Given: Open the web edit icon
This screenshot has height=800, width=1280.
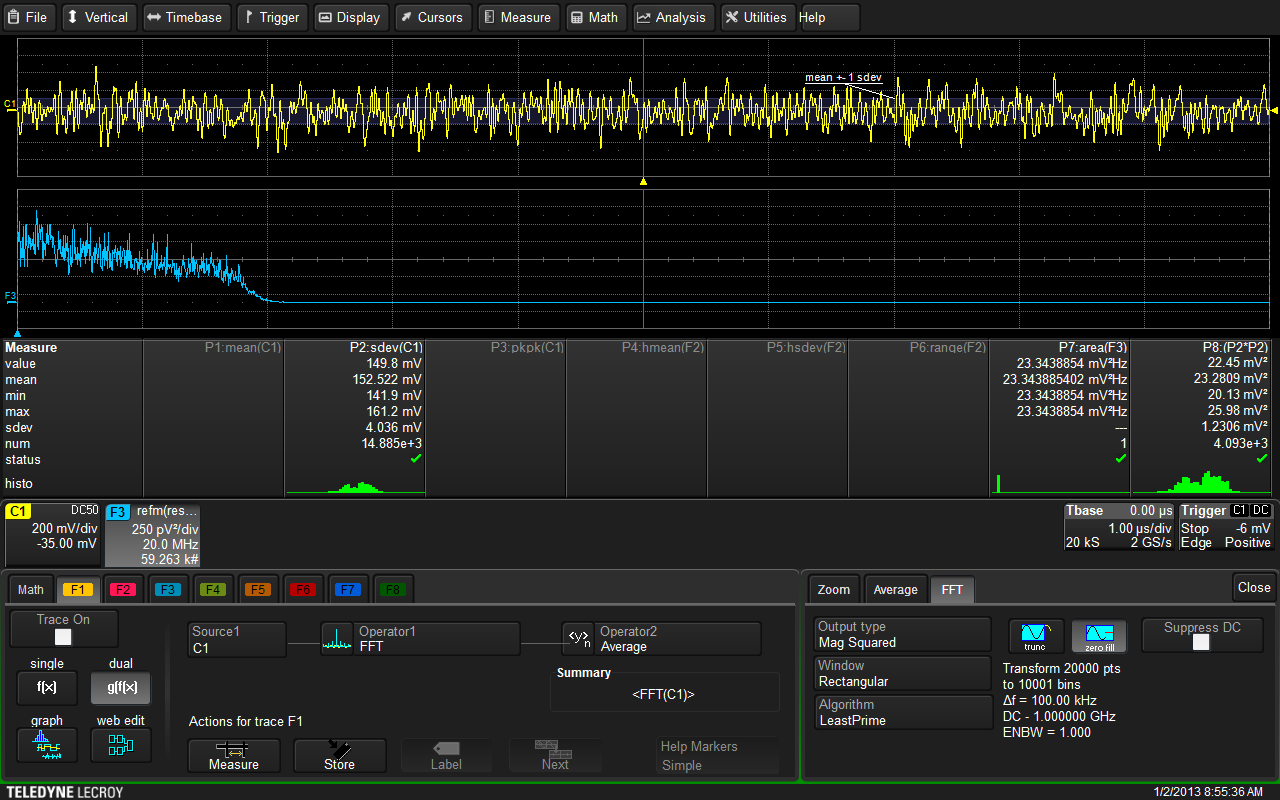Looking at the screenshot, I should (121, 745).
